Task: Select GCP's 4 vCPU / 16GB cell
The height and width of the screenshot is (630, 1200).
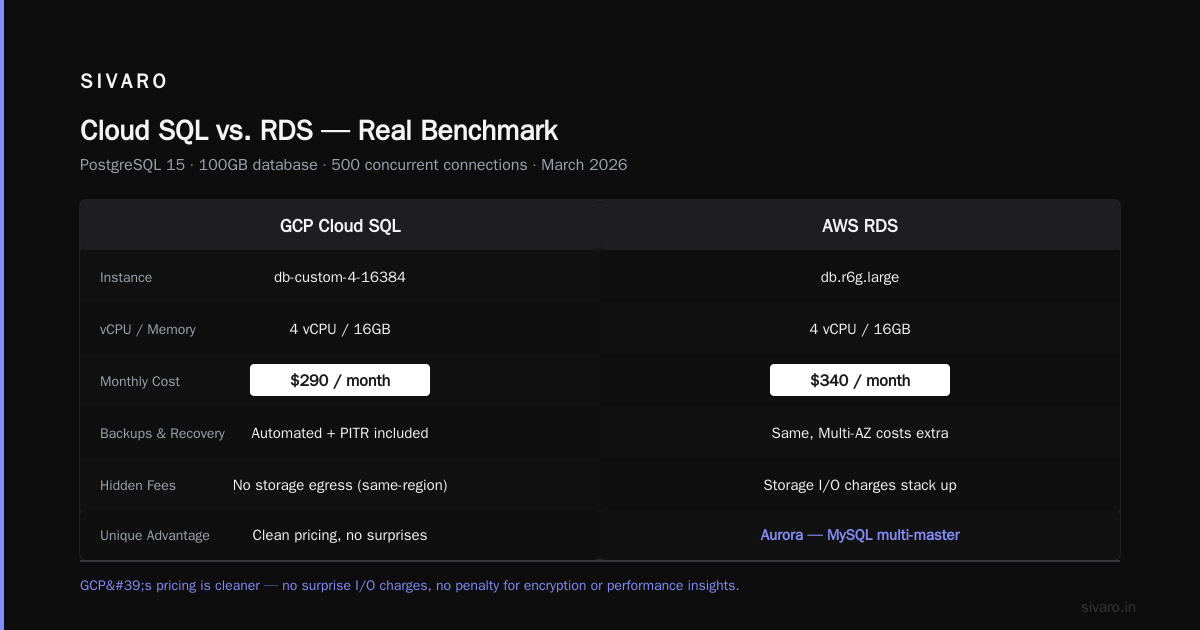Action: pyautogui.click(x=340, y=329)
